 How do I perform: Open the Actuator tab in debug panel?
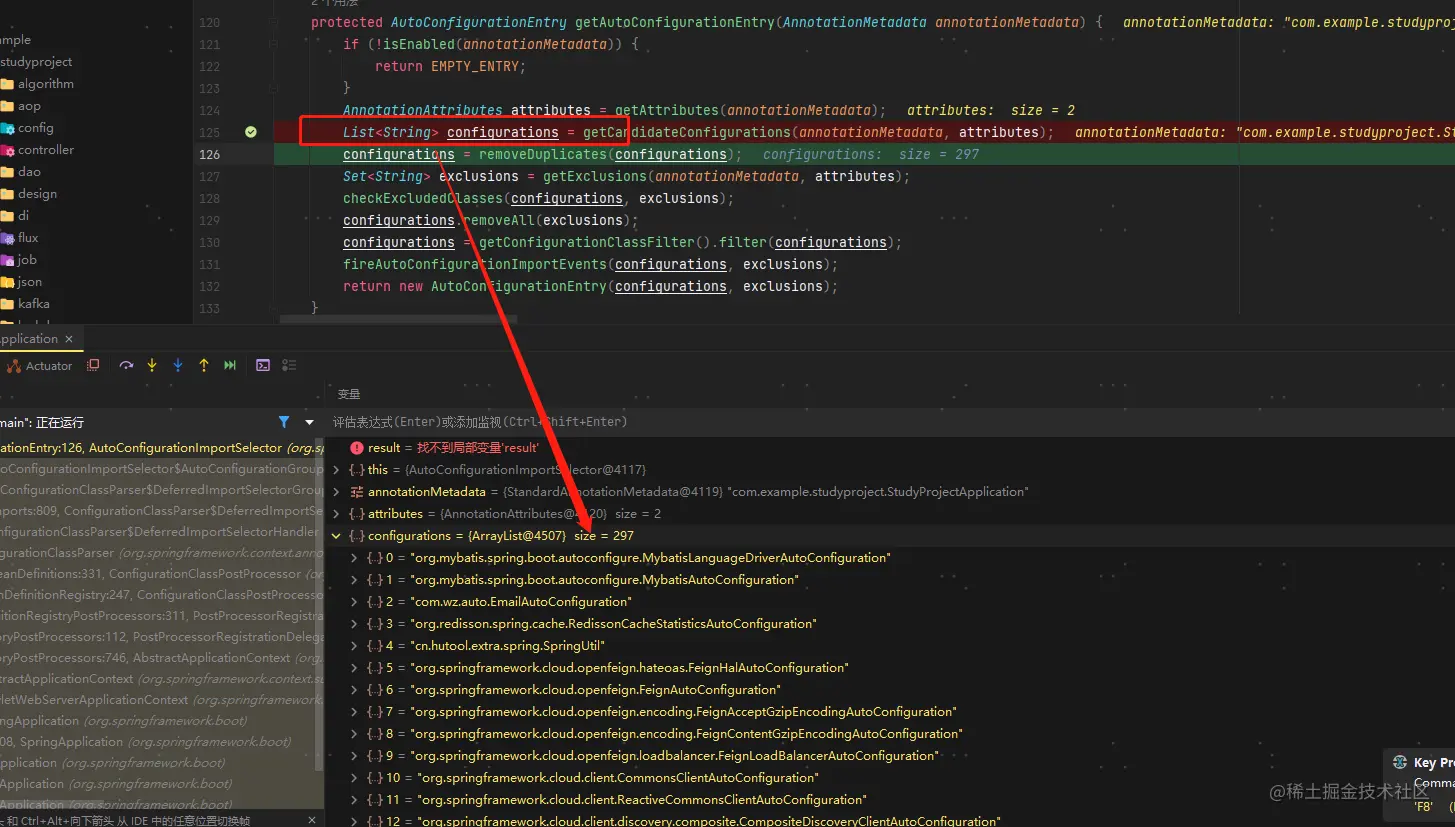(39, 366)
